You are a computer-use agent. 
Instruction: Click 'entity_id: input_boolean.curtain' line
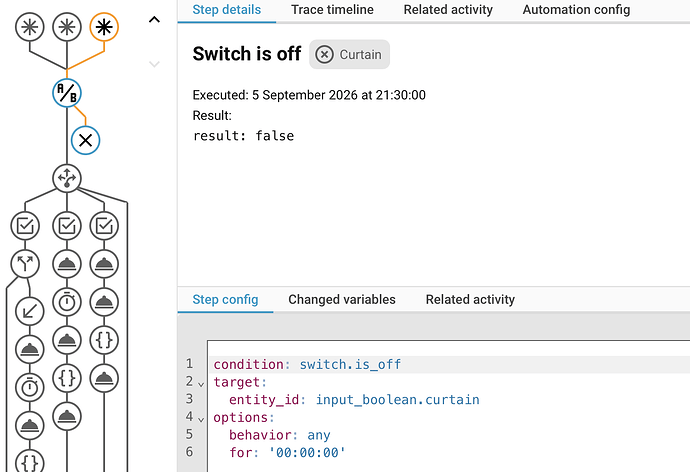click(x=354, y=400)
